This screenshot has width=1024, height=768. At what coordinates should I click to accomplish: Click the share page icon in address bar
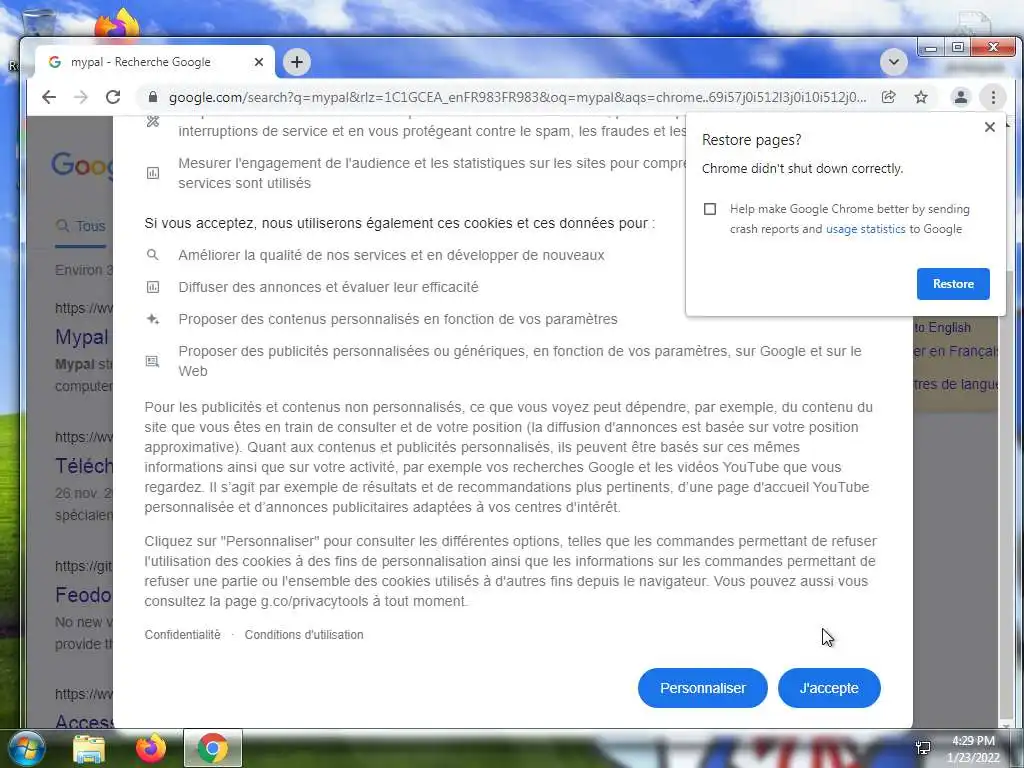click(x=888, y=97)
